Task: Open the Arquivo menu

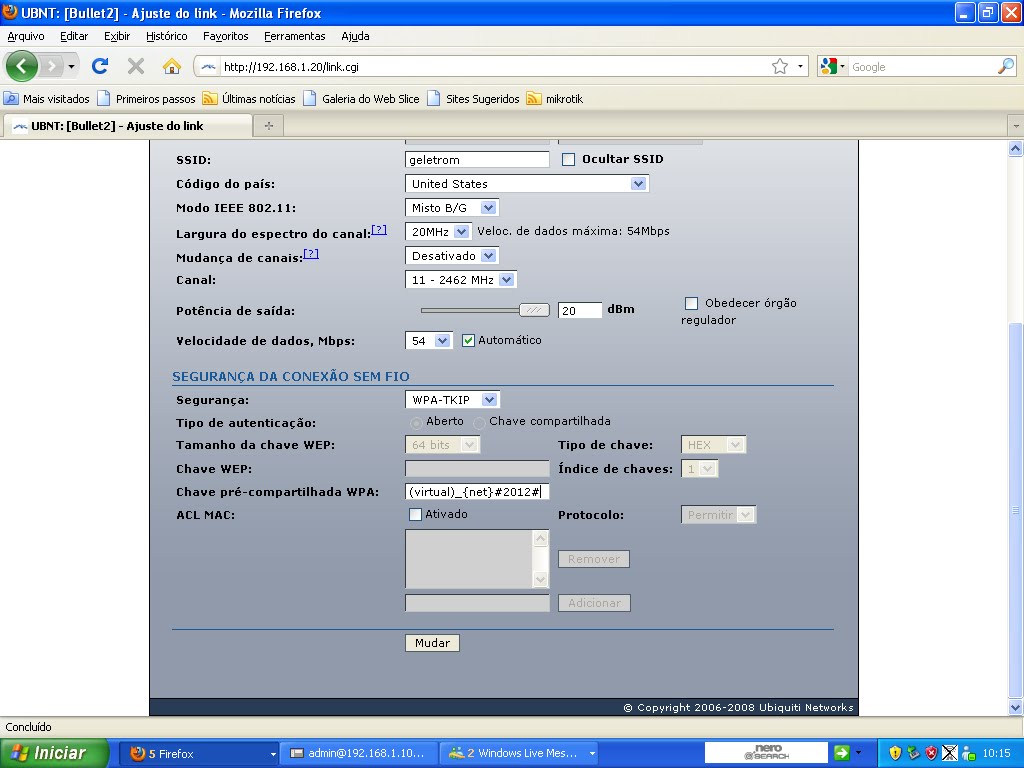Action: click(x=25, y=36)
